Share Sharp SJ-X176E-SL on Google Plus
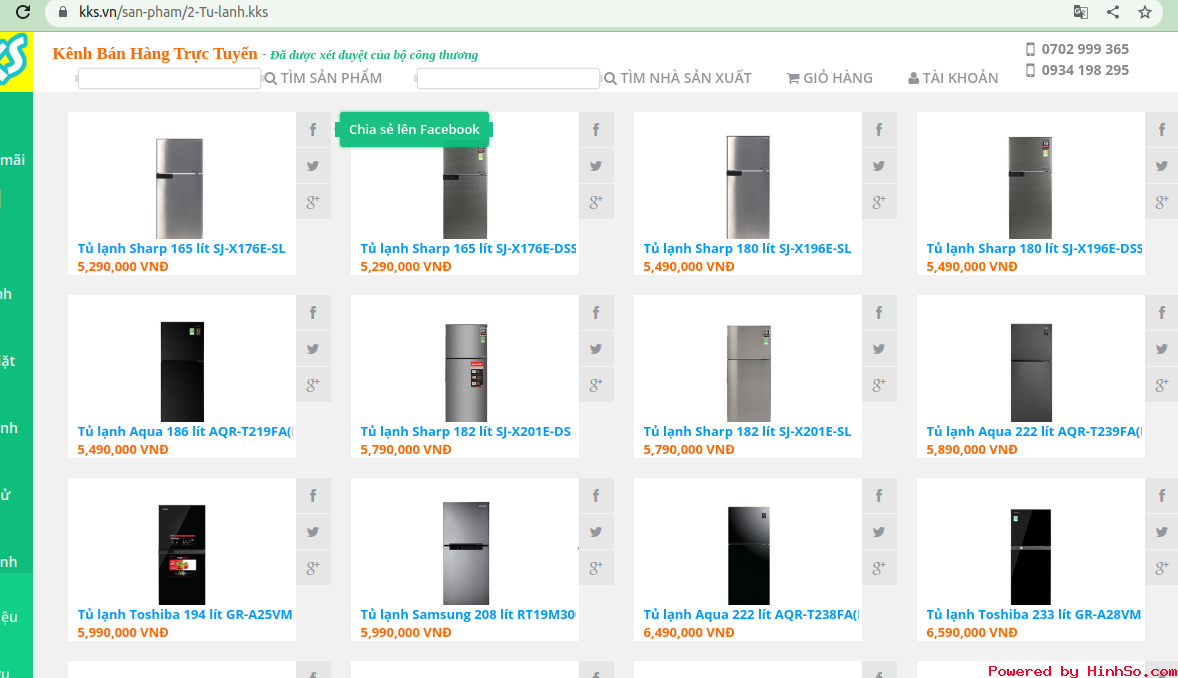This screenshot has width=1178, height=678. click(313, 201)
